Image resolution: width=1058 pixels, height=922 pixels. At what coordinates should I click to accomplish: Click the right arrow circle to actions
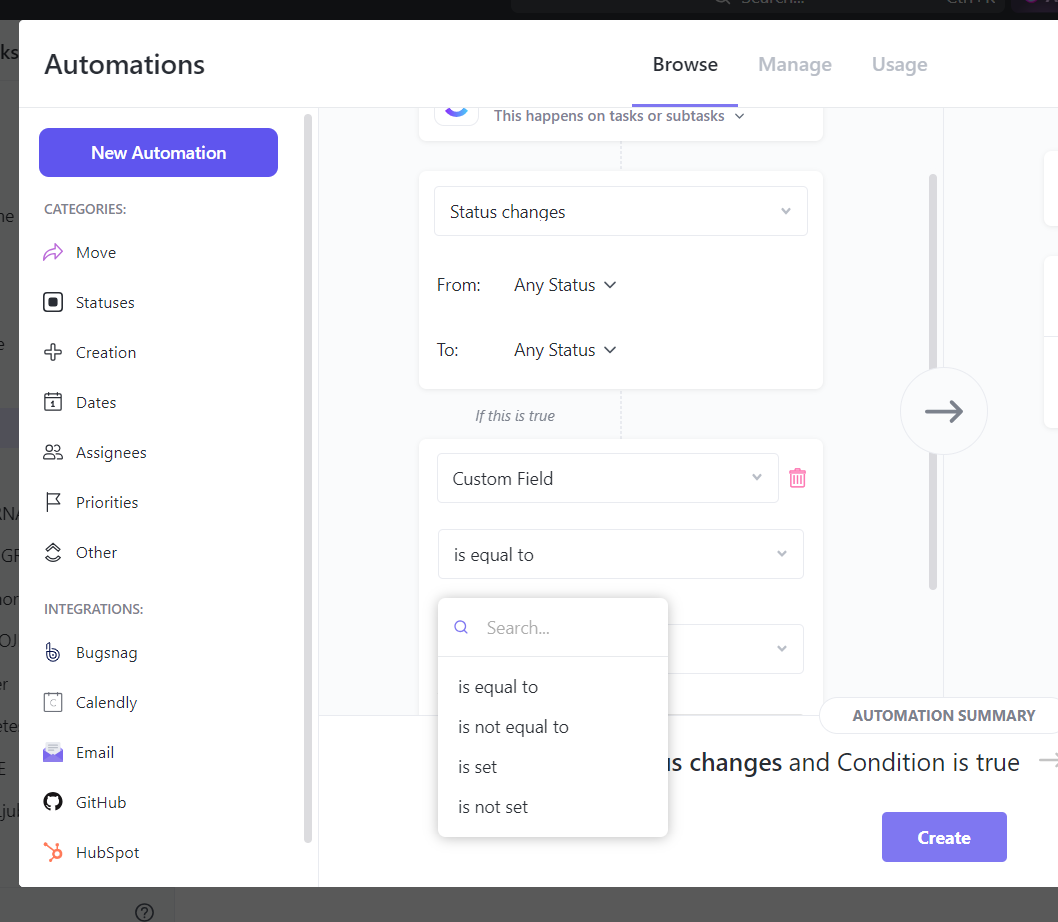944,411
